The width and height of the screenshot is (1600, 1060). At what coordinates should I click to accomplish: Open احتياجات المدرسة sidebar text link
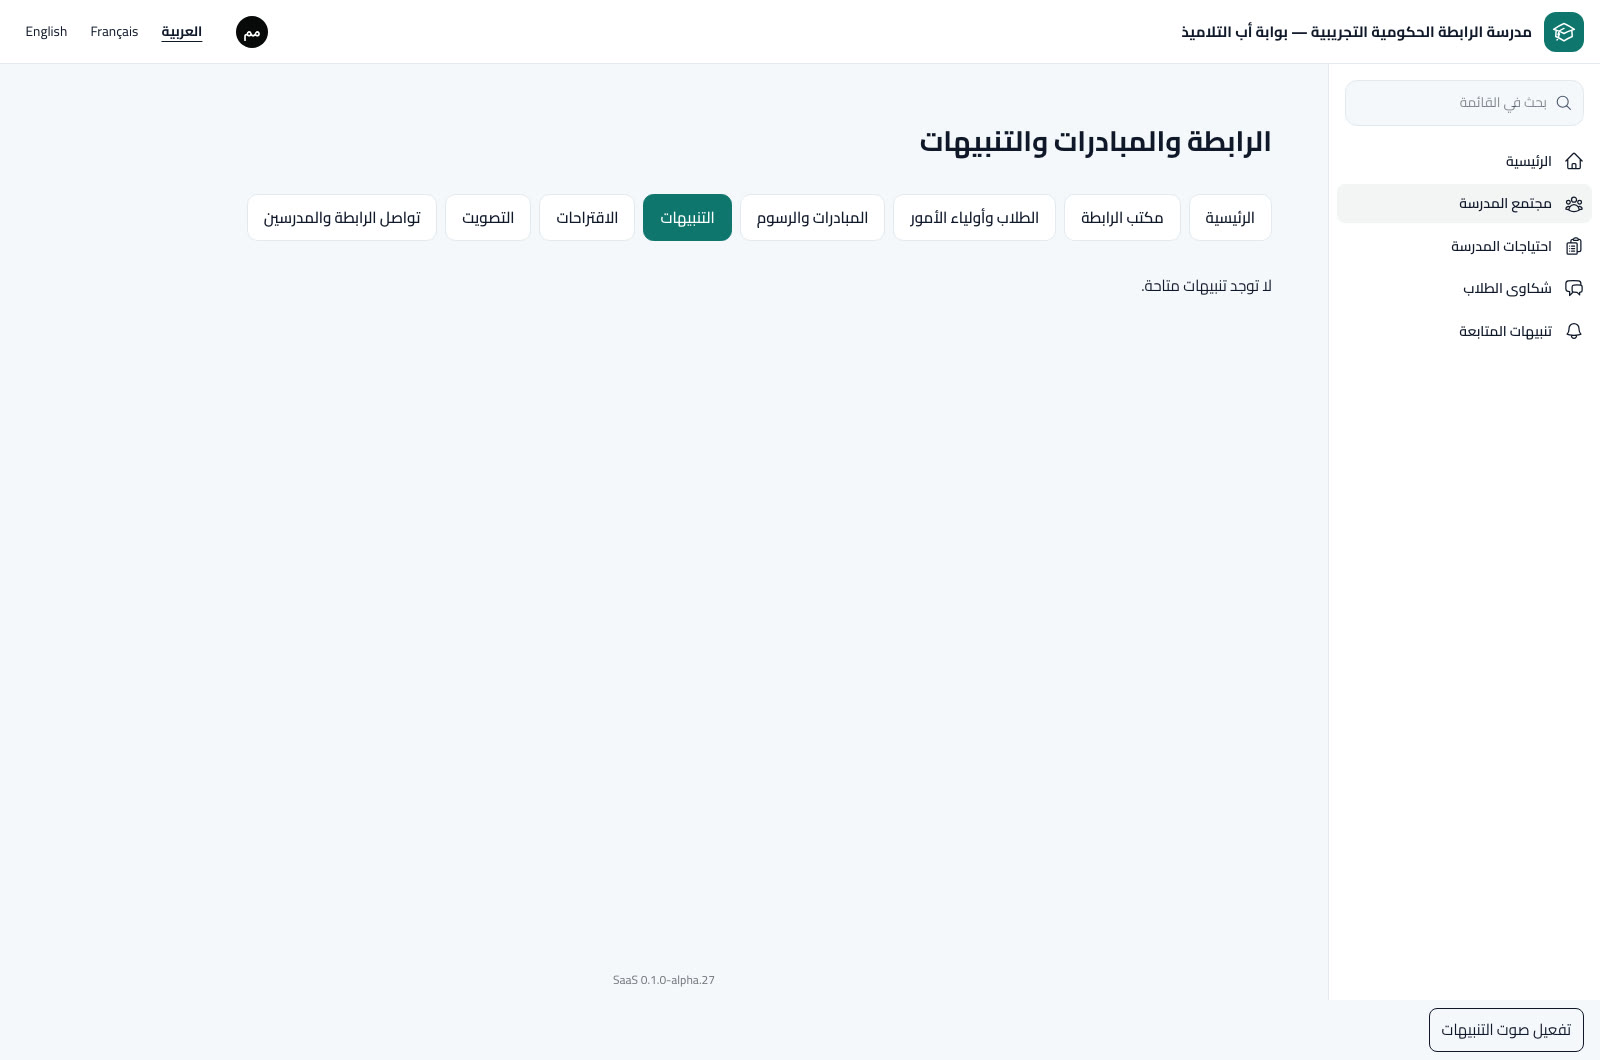(x=1502, y=246)
